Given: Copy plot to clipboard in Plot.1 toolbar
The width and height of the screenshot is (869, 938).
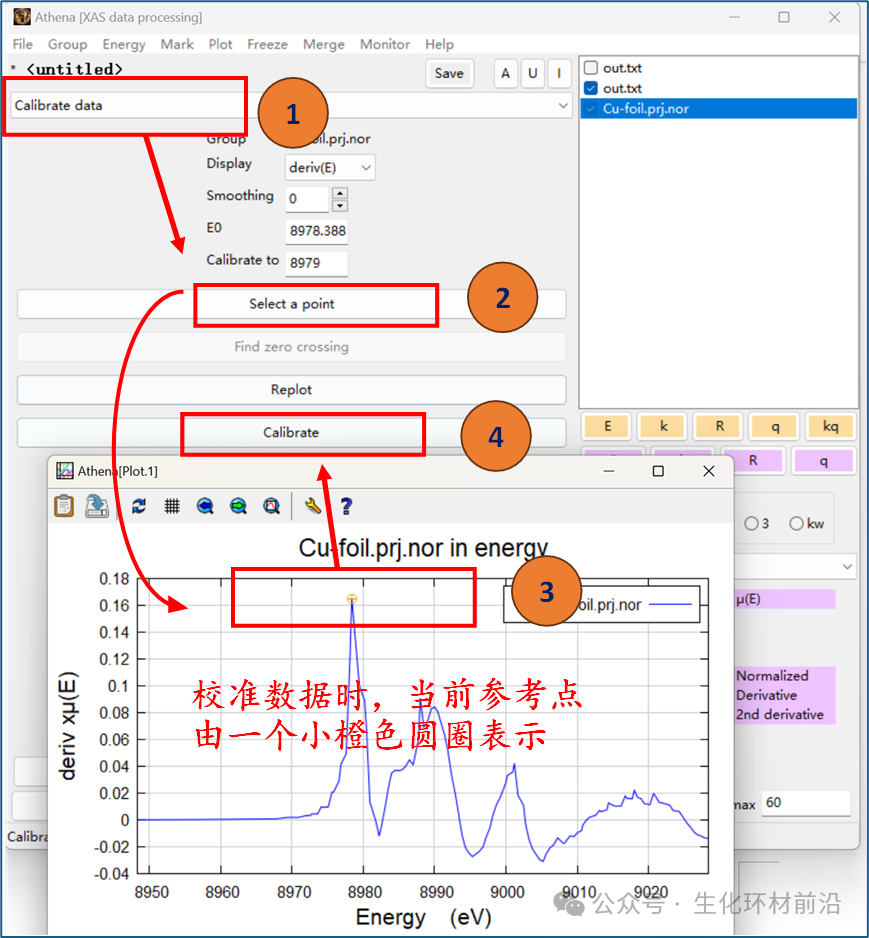Looking at the screenshot, I should pos(64,506).
